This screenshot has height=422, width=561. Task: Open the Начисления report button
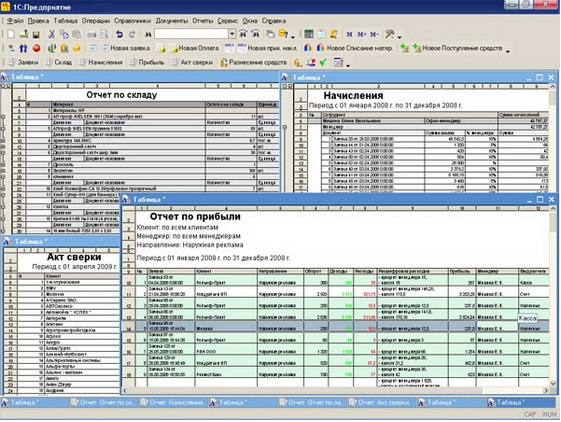101,62
